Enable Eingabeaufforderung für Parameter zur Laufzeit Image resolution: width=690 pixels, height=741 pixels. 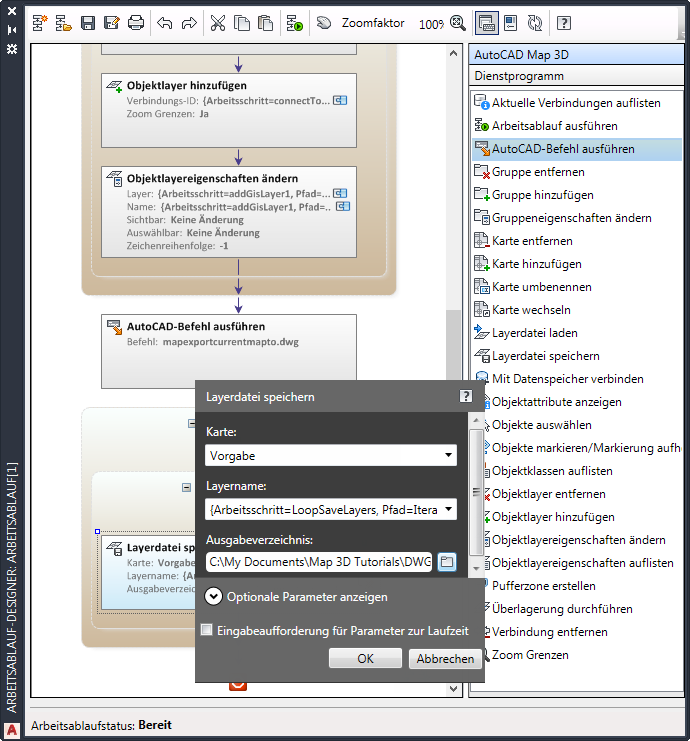coord(207,630)
